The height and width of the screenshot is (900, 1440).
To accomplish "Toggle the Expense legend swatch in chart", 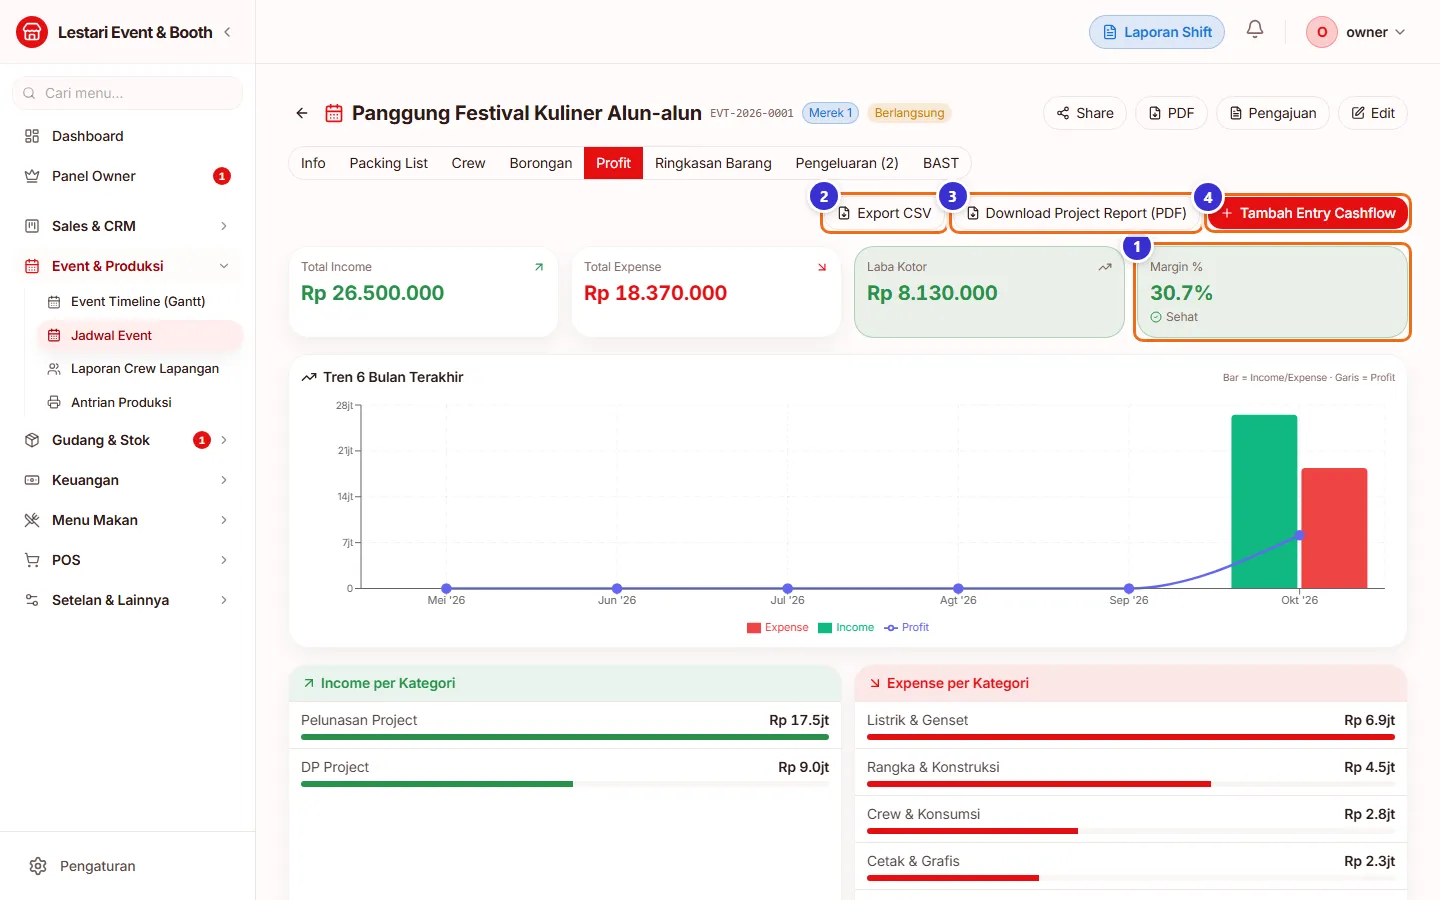I will coord(754,628).
